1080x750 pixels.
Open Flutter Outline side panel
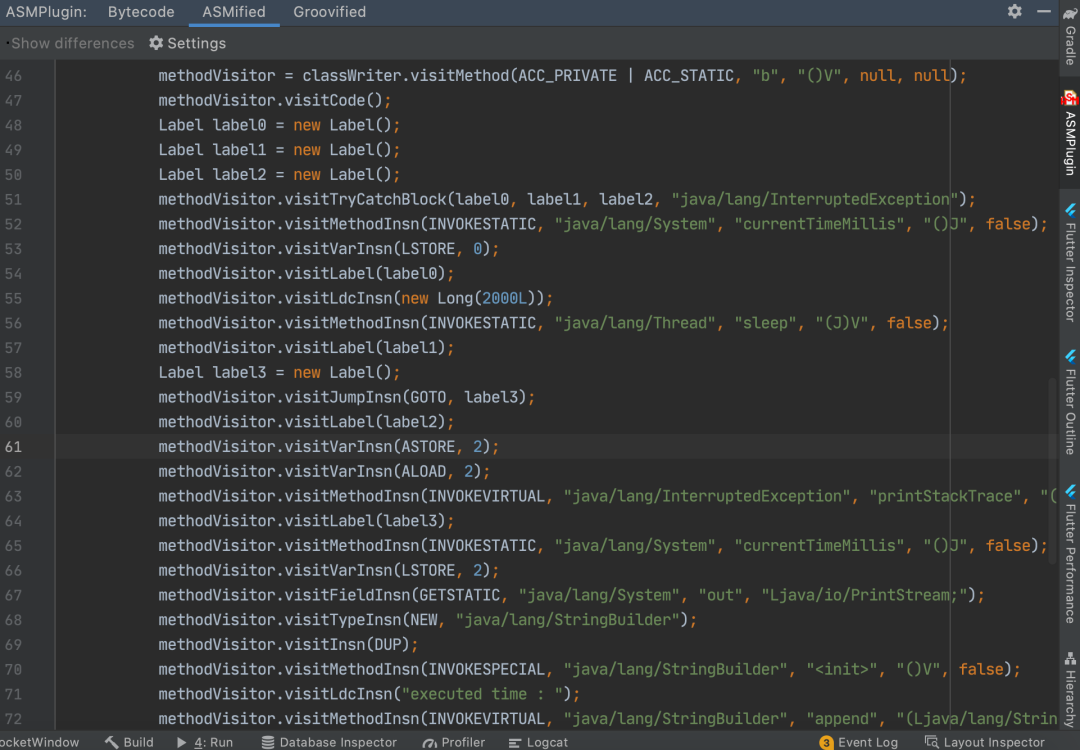click(1070, 403)
